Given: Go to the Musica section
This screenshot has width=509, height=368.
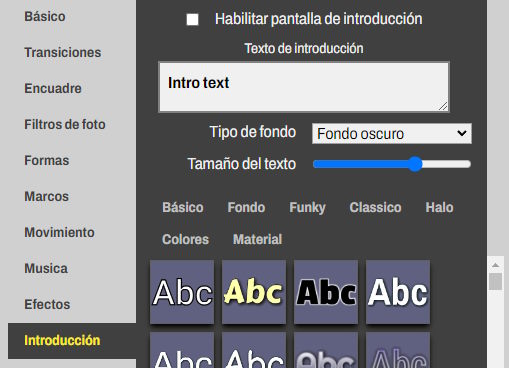Looking at the screenshot, I should coord(46,268).
